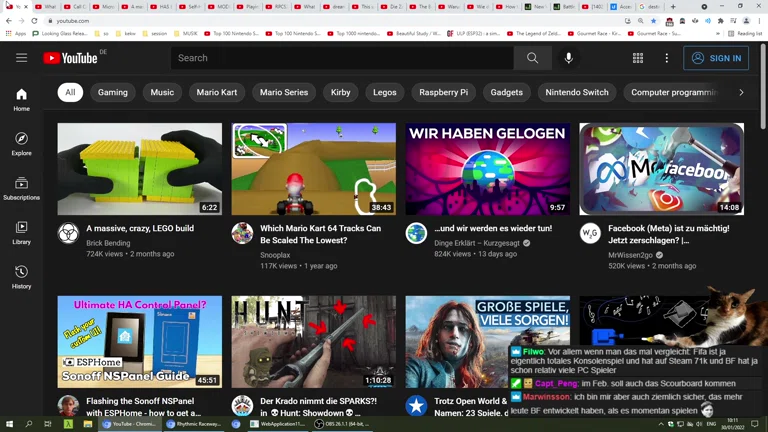Open the YouTube hamburger guide menu
Image resolution: width=768 pixels, height=432 pixels.
tap(21, 58)
